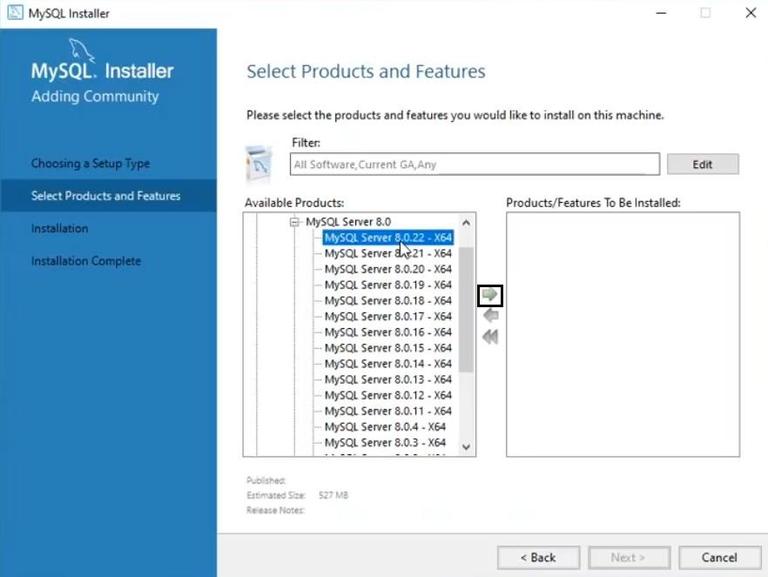Click the MySQL Installer title bar icon
Image resolution: width=768 pixels, height=577 pixels.
coord(15,12)
